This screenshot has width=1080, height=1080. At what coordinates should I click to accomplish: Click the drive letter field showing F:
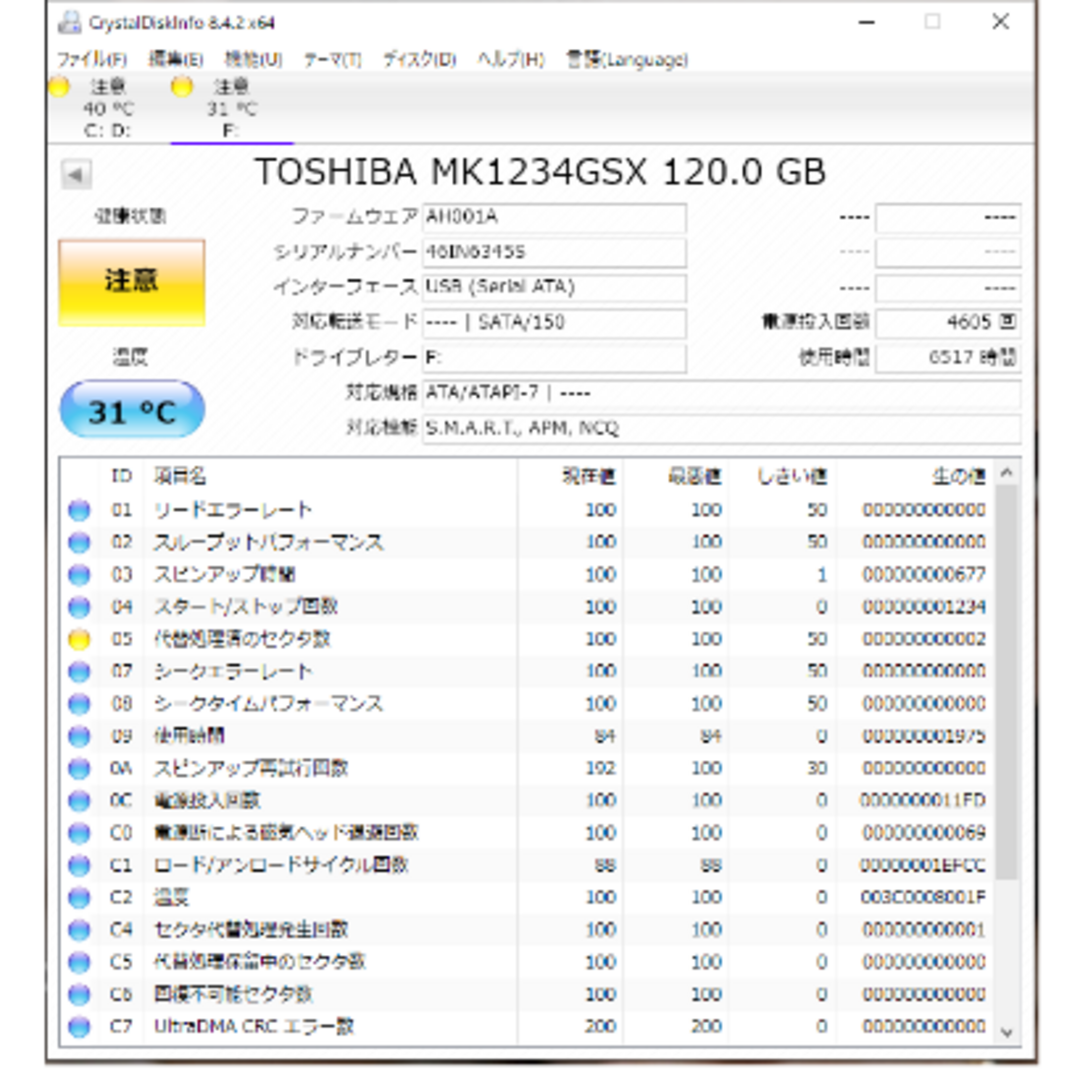(554, 358)
